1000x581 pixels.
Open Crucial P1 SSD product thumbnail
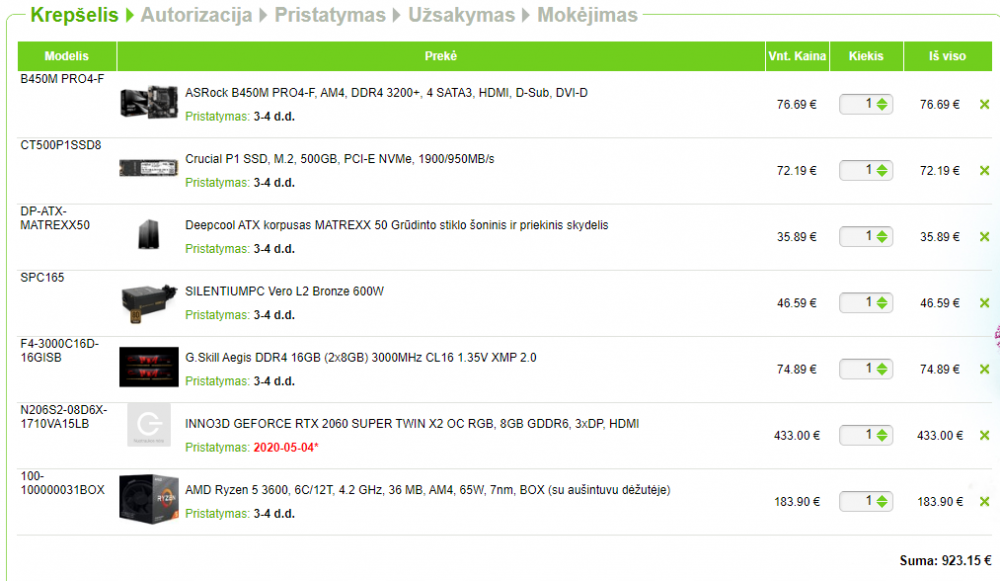tap(149, 168)
